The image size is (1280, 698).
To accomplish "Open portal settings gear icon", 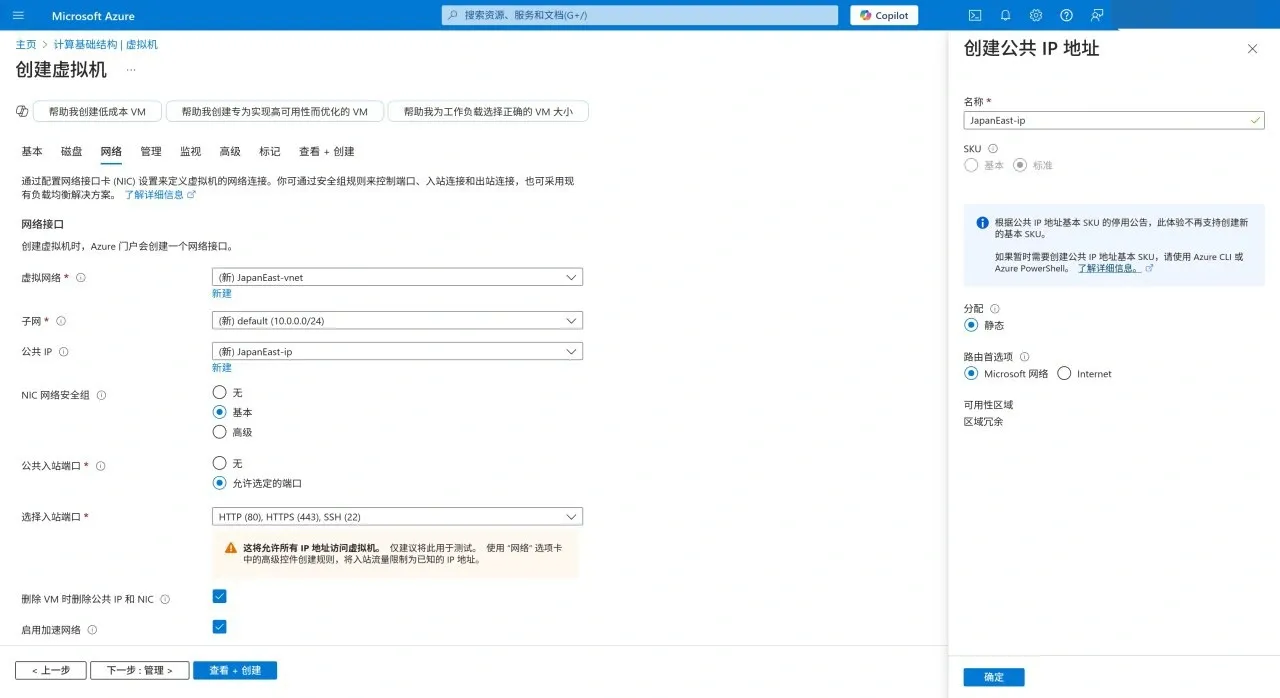I will pyautogui.click(x=1036, y=15).
